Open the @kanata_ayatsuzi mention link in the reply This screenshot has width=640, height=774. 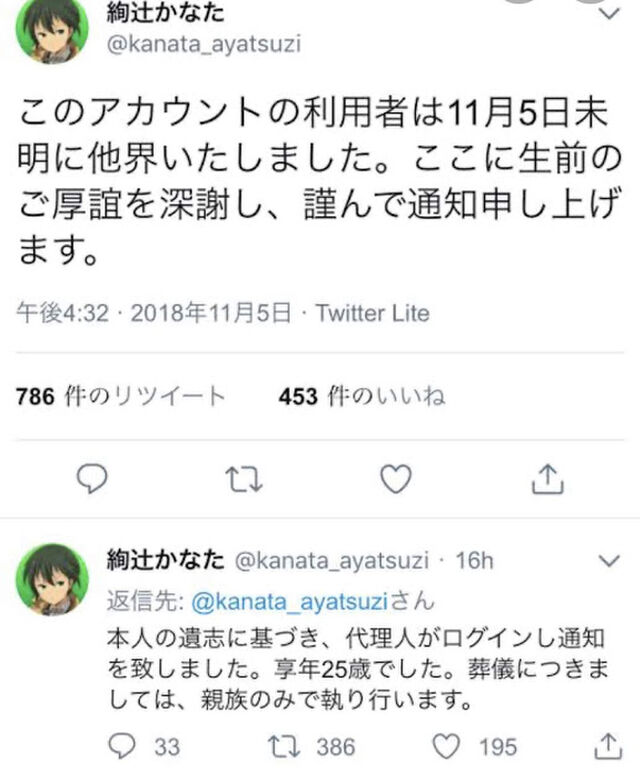pyautogui.click(x=289, y=602)
